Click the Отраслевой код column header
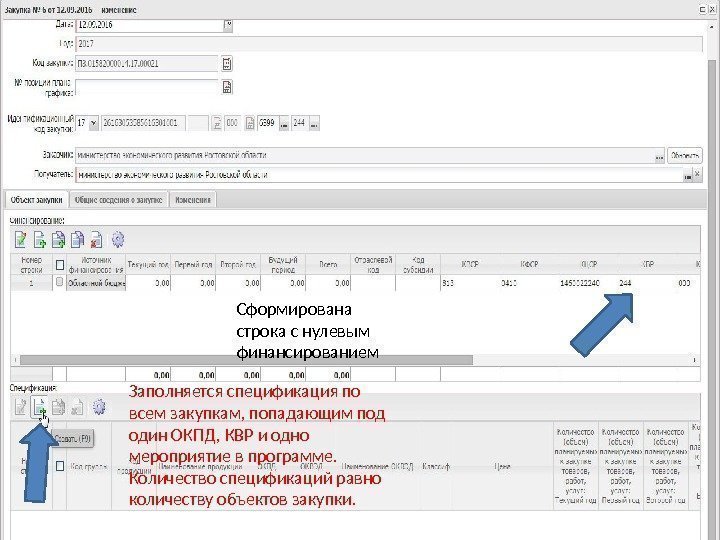720x540 pixels. (373, 265)
